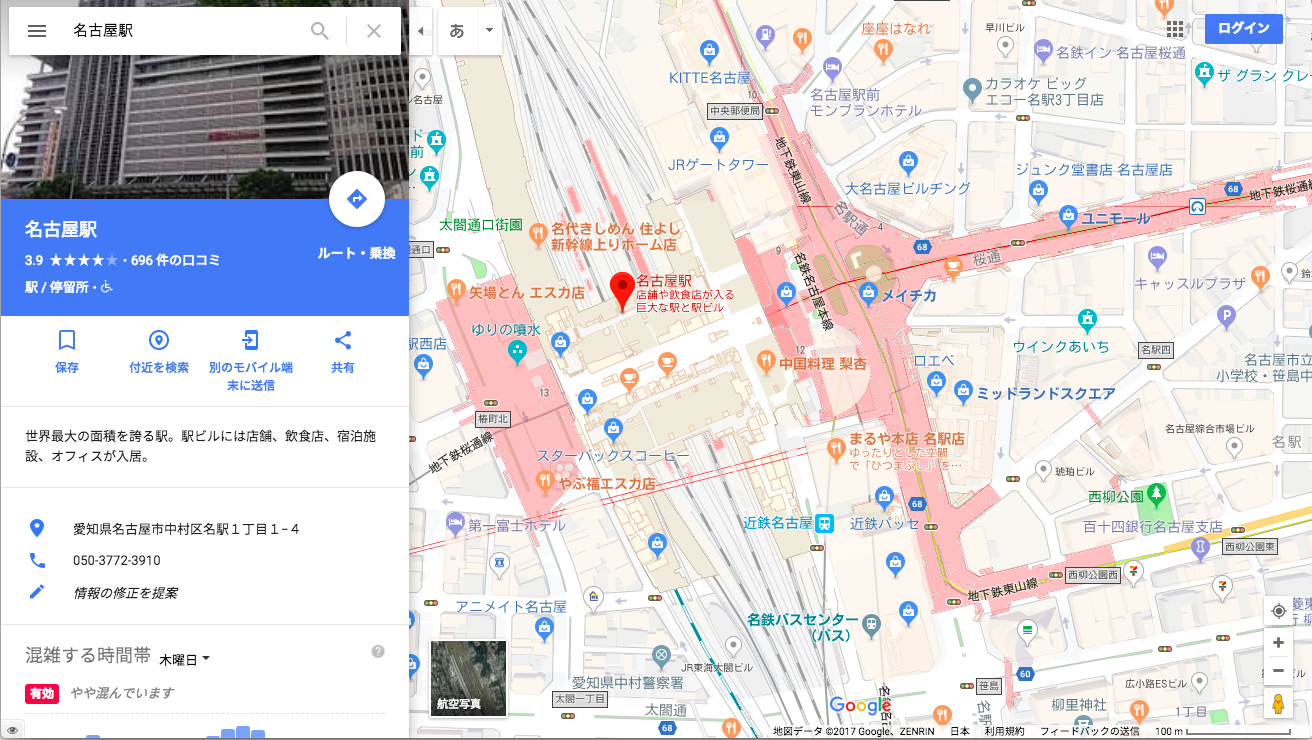Screen dimensions: 1312x740
Task: Select the 中国料理 梨杏 restaurant marker
Action: 766,359
